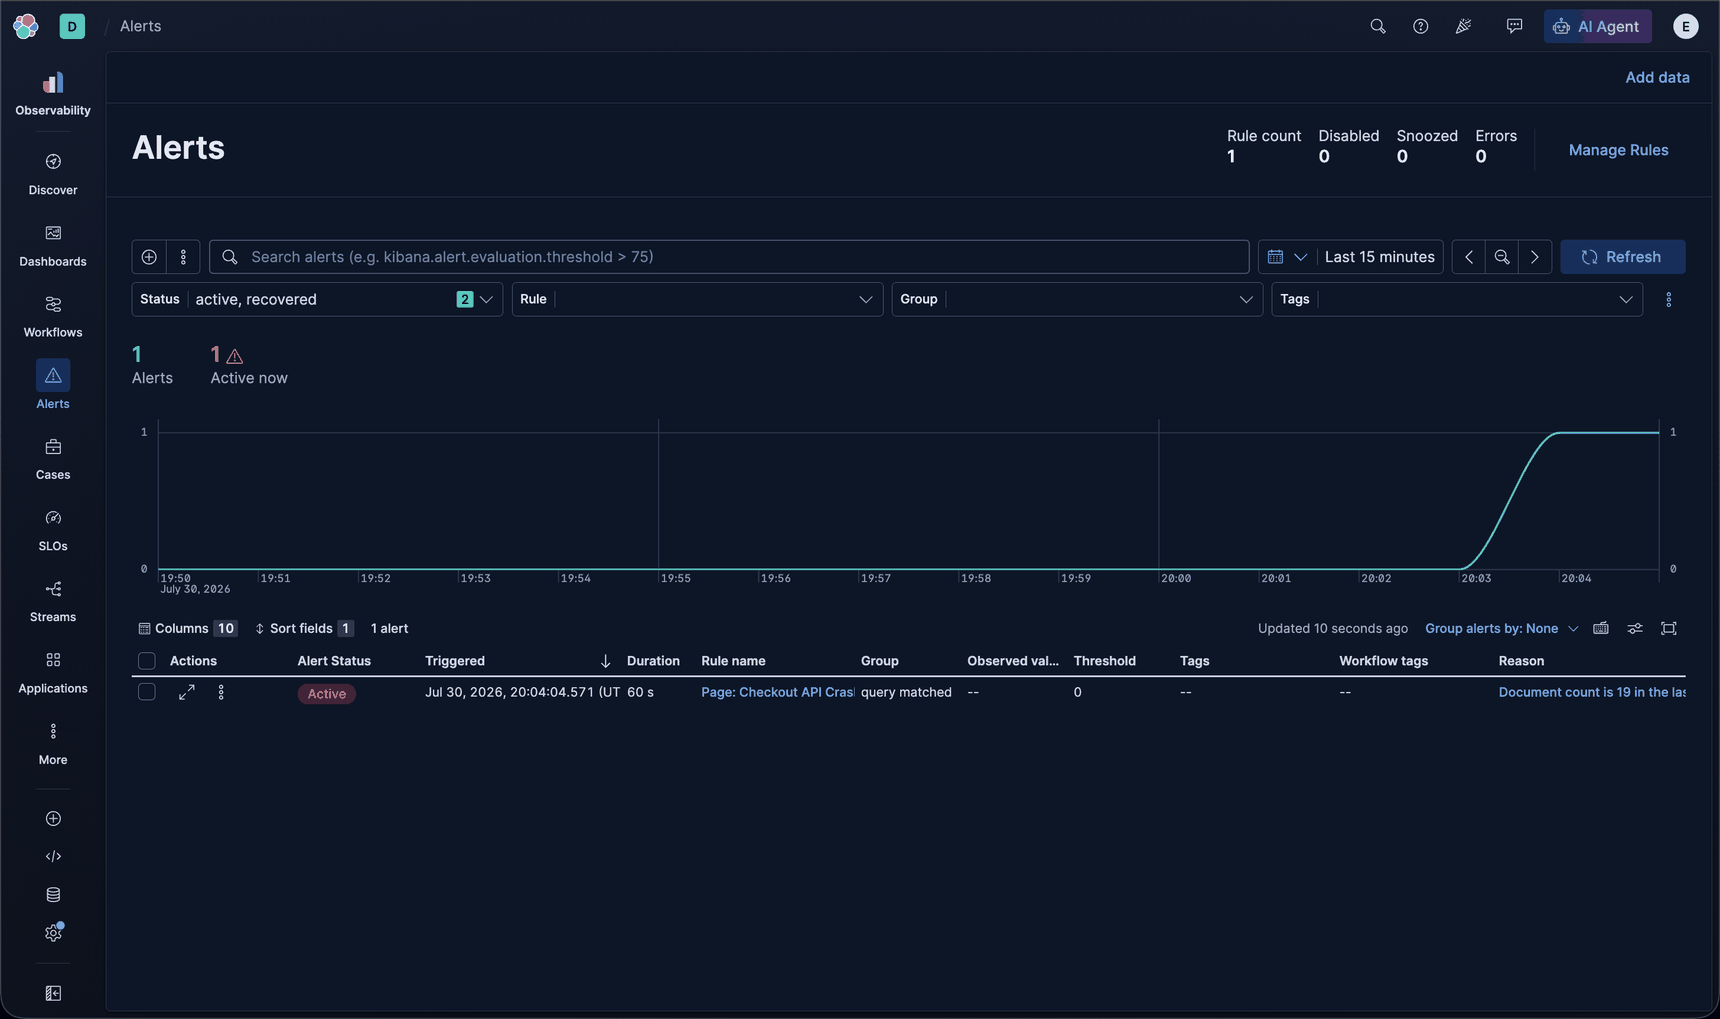Open Cases from the sidebar
Image resolution: width=1720 pixels, height=1019 pixels.
(53, 459)
